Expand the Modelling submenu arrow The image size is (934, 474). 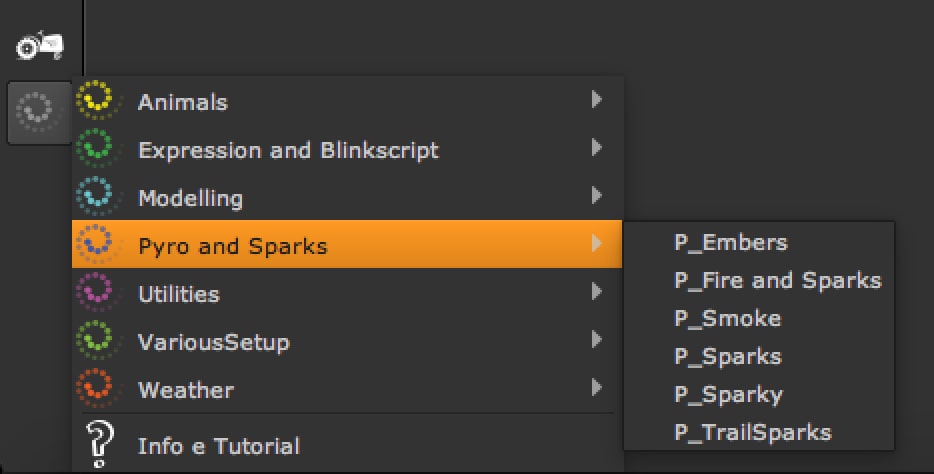pos(596,195)
